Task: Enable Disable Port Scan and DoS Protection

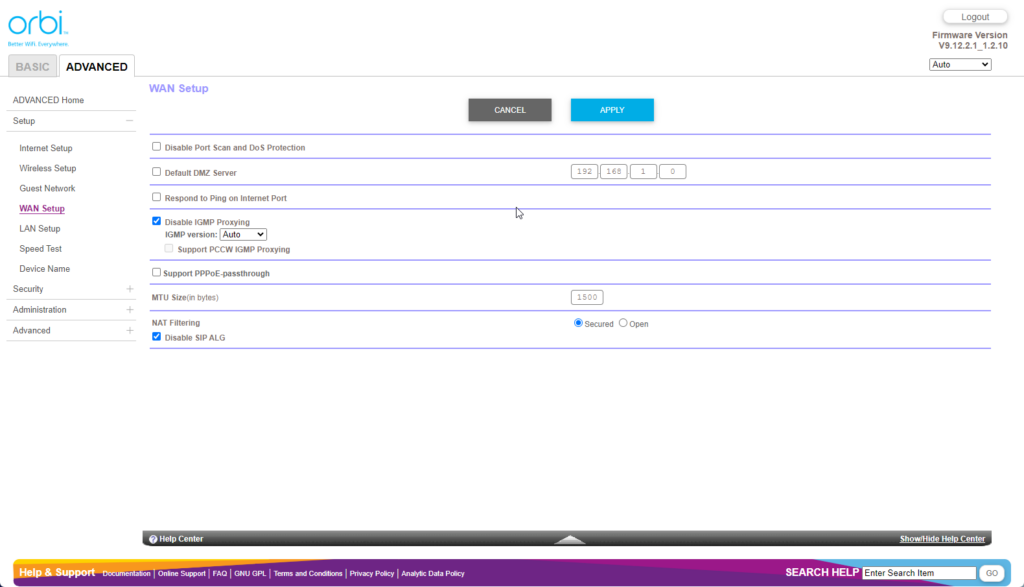Action: point(156,146)
